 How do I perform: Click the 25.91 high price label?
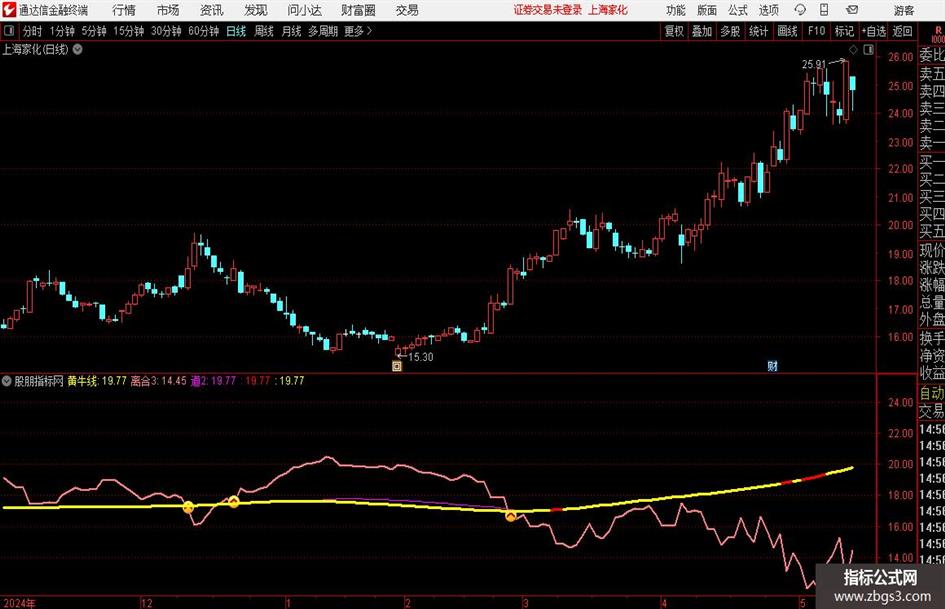pyautogui.click(x=814, y=64)
